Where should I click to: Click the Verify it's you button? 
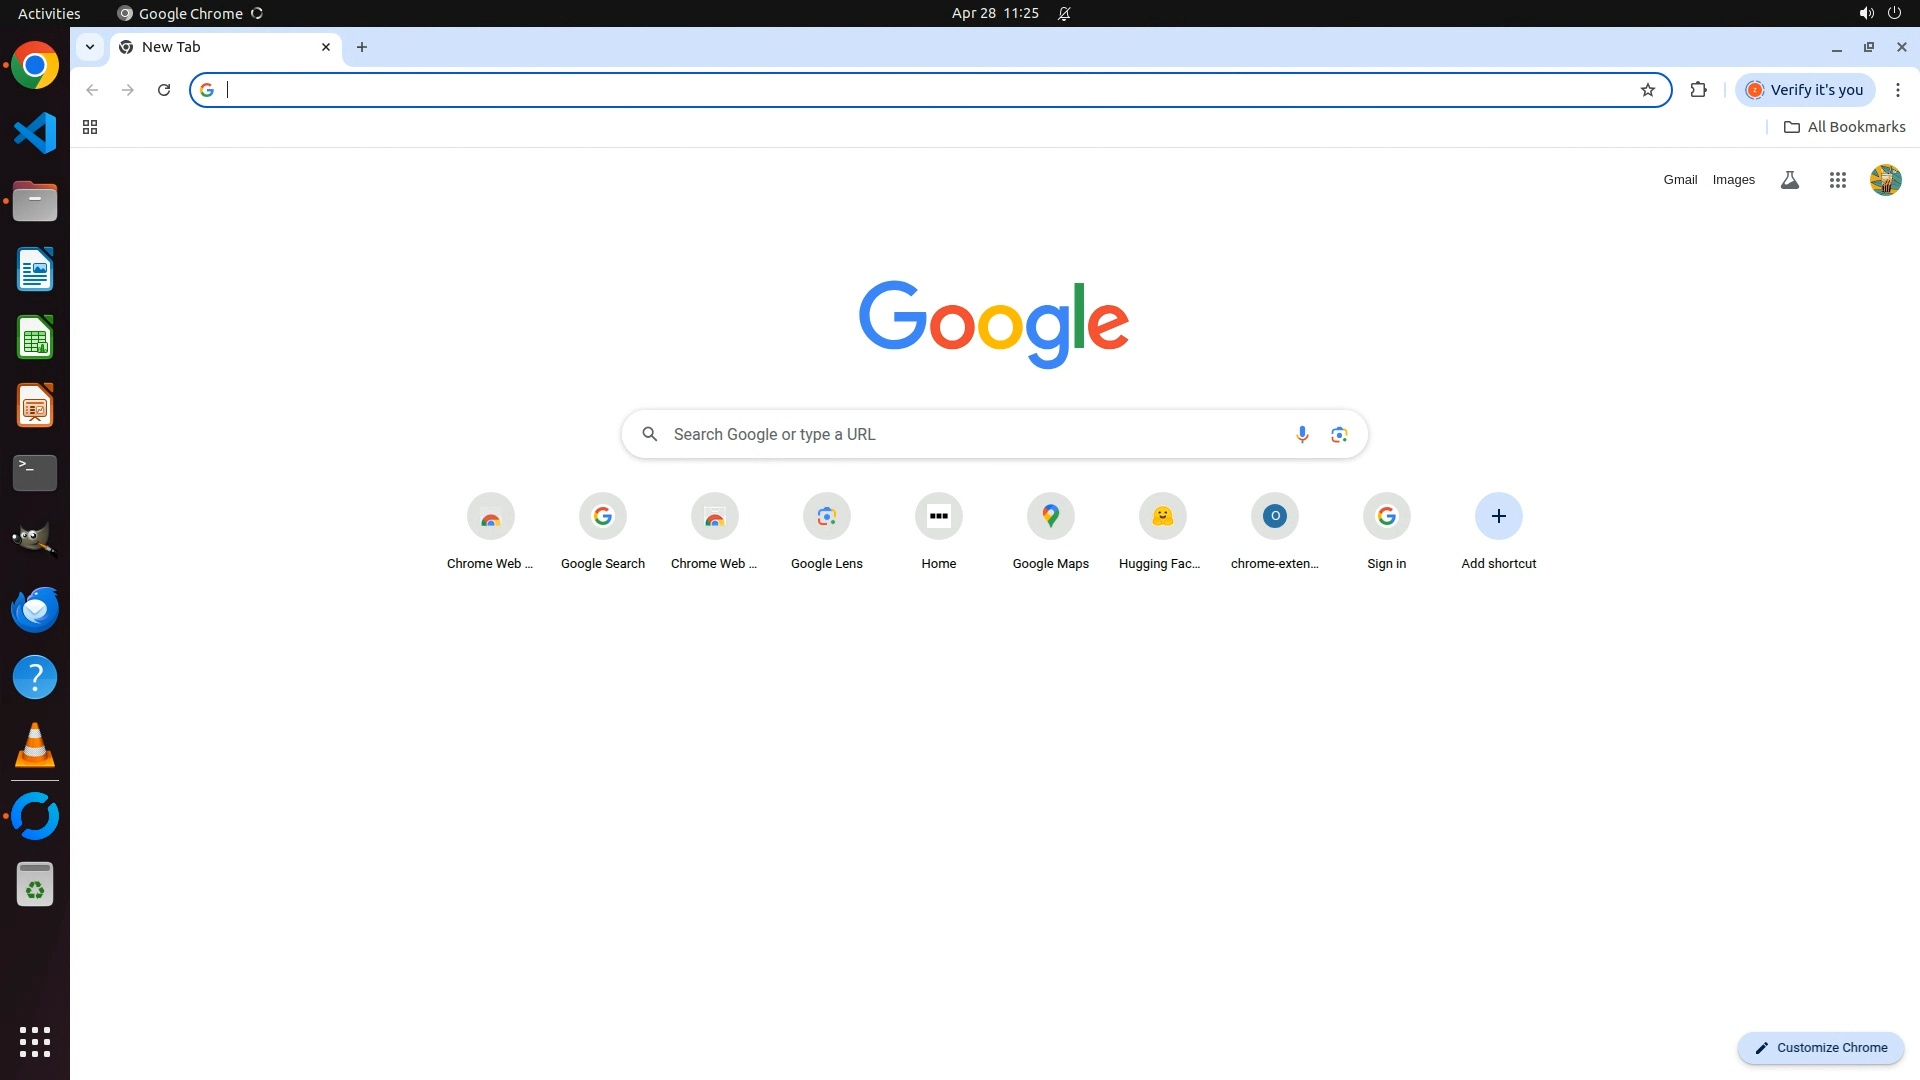pos(1805,90)
